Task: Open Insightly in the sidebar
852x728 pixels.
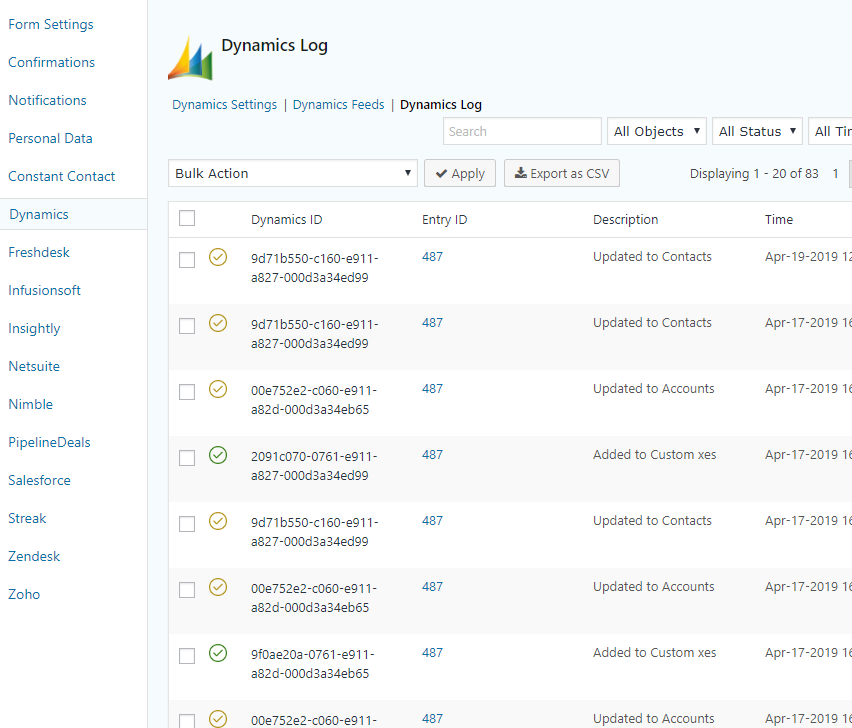Action: click(x=34, y=329)
